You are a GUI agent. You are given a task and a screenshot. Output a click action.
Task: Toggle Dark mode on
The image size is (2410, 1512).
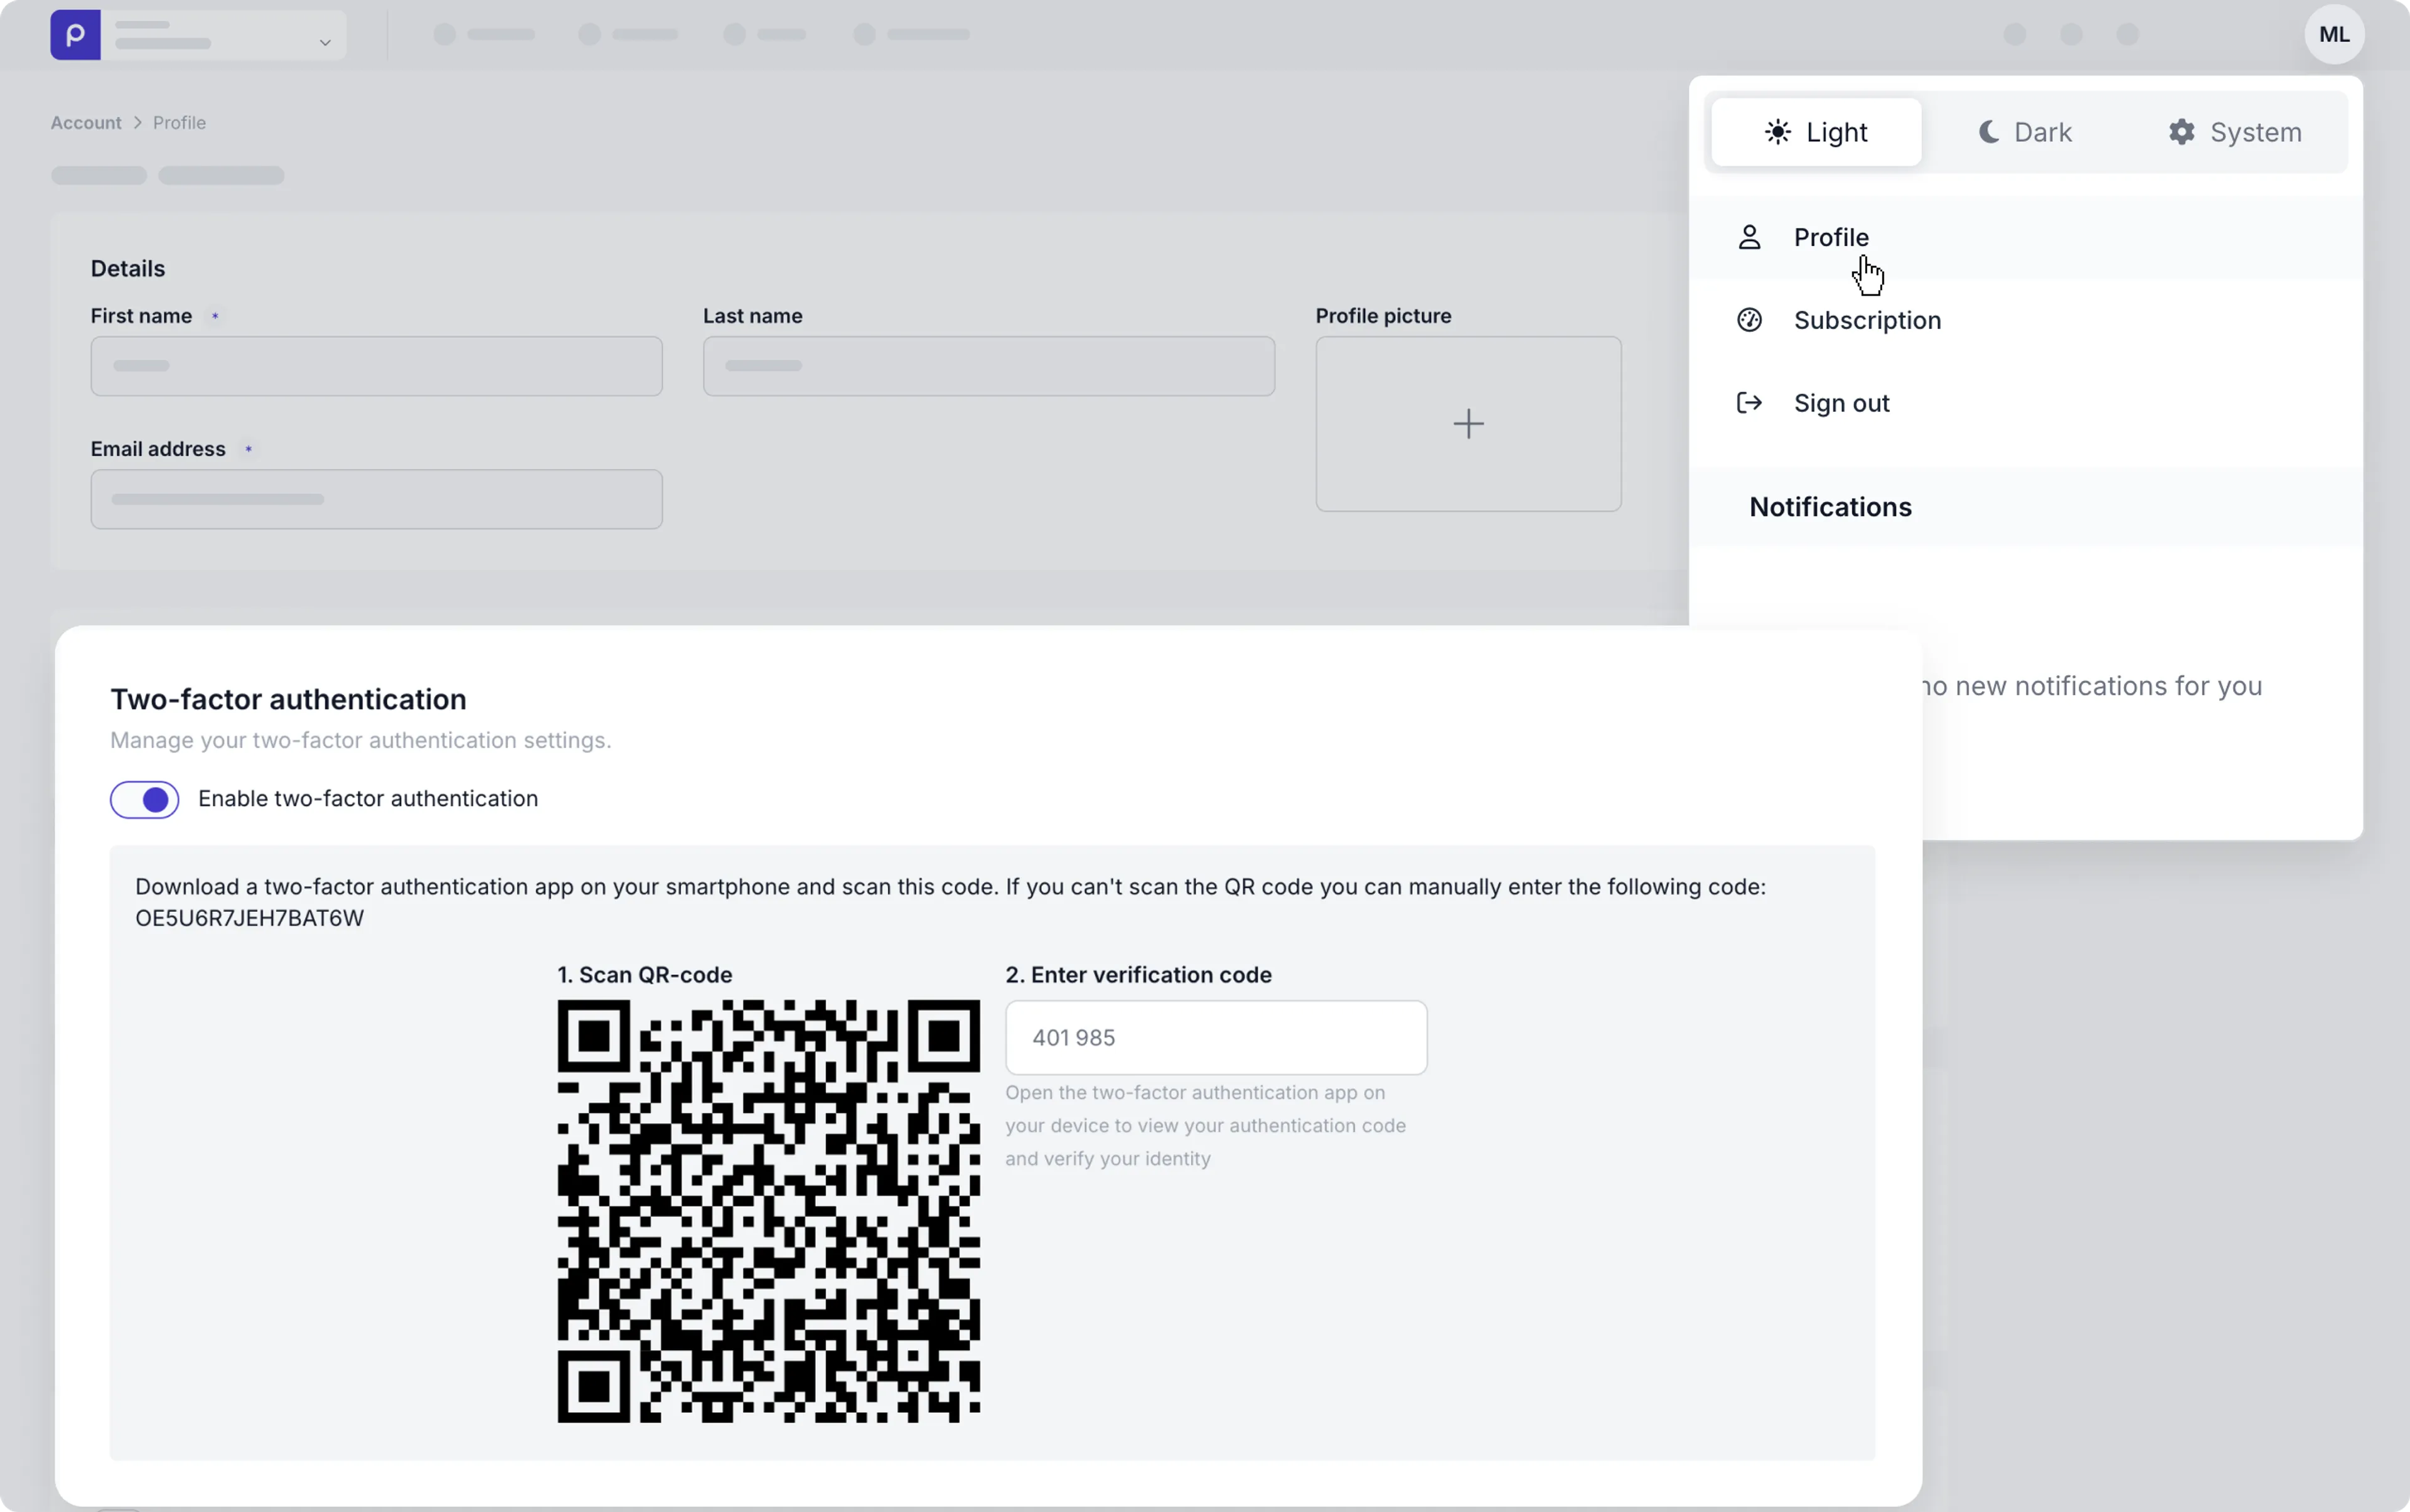pos(2025,131)
